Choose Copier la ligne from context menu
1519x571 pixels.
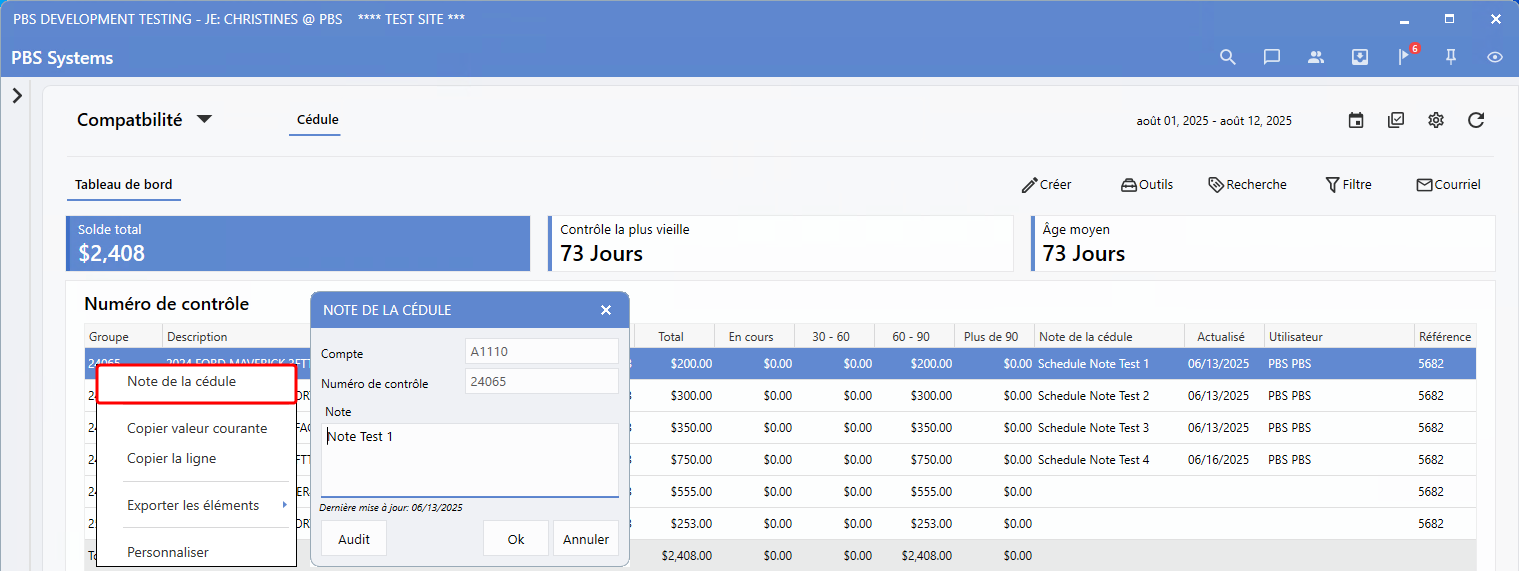pyautogui.click(x=171, y=458)
